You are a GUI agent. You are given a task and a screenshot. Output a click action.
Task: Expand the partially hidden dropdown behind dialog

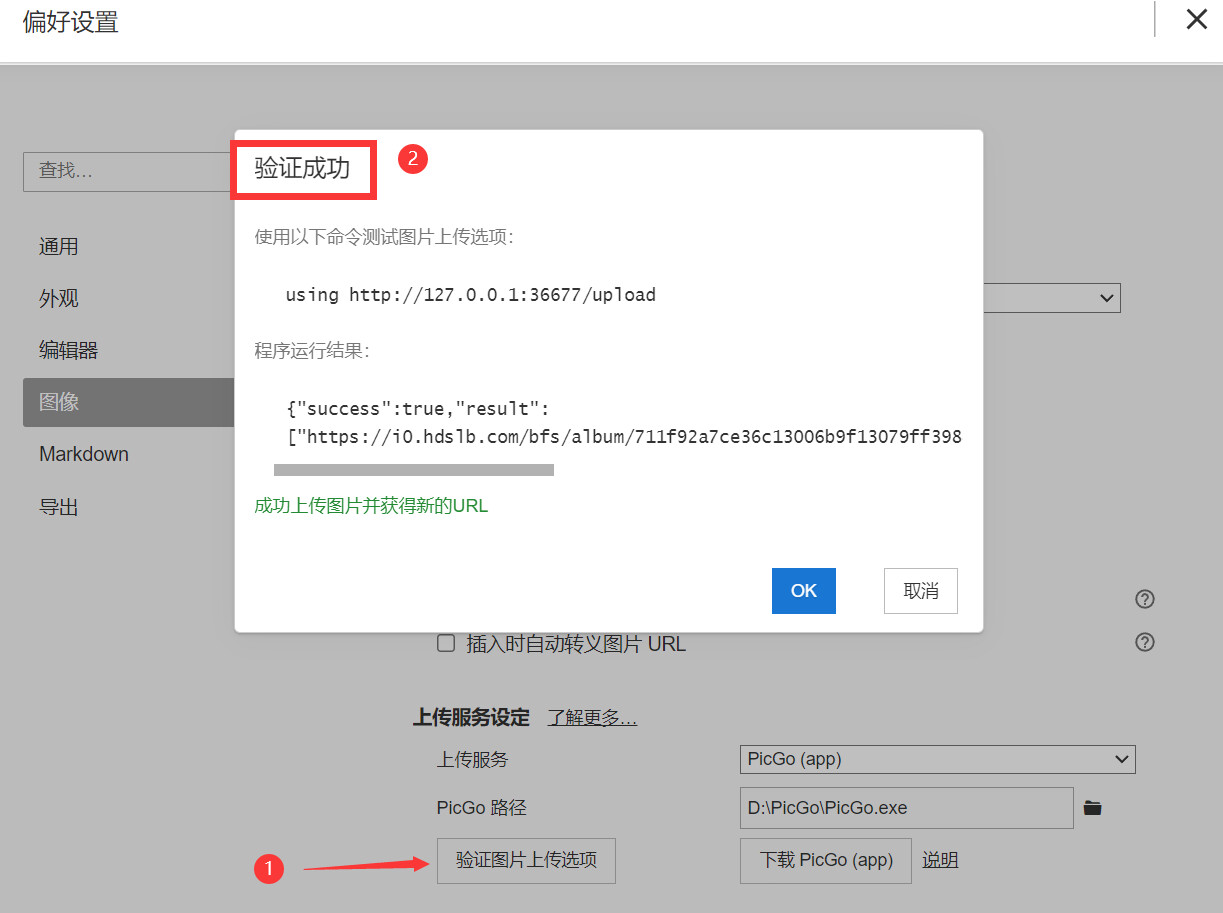point(1052,297)
